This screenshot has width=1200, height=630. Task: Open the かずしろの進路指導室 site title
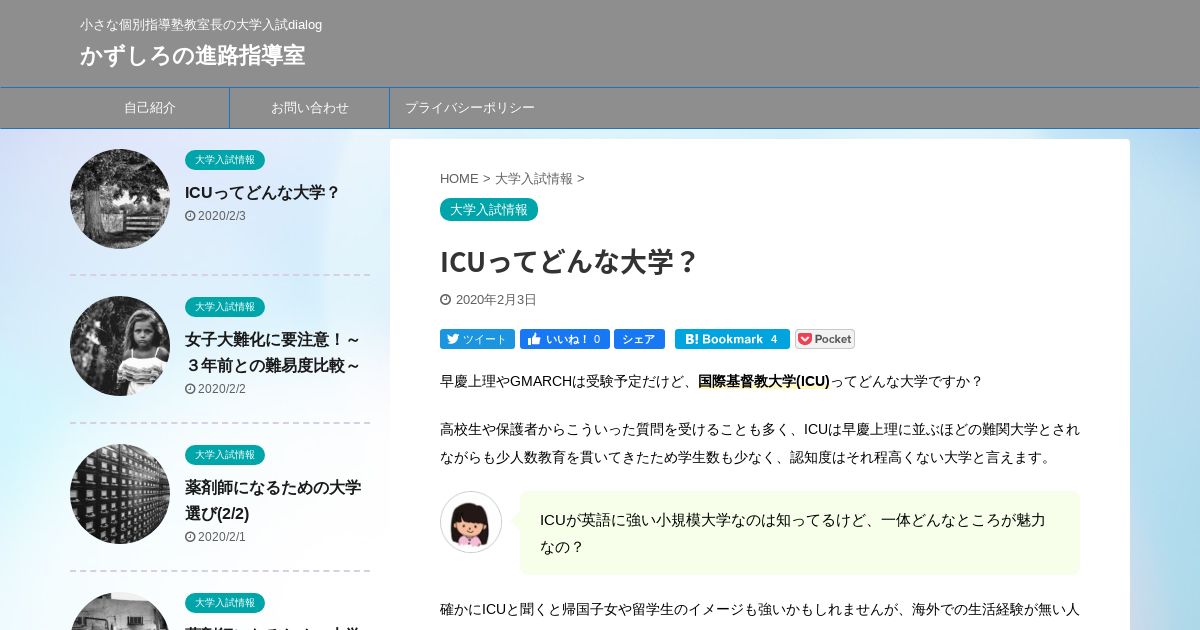point(192,55)
